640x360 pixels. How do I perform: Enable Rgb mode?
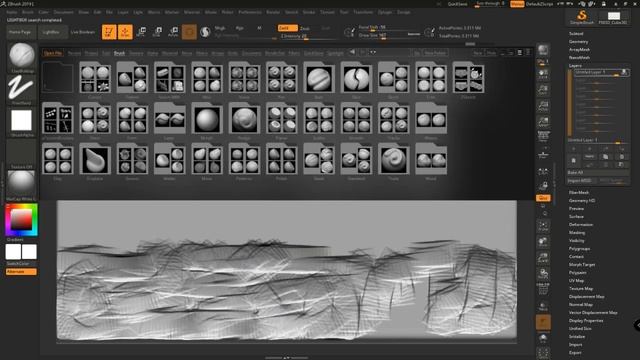pos(240,28)
